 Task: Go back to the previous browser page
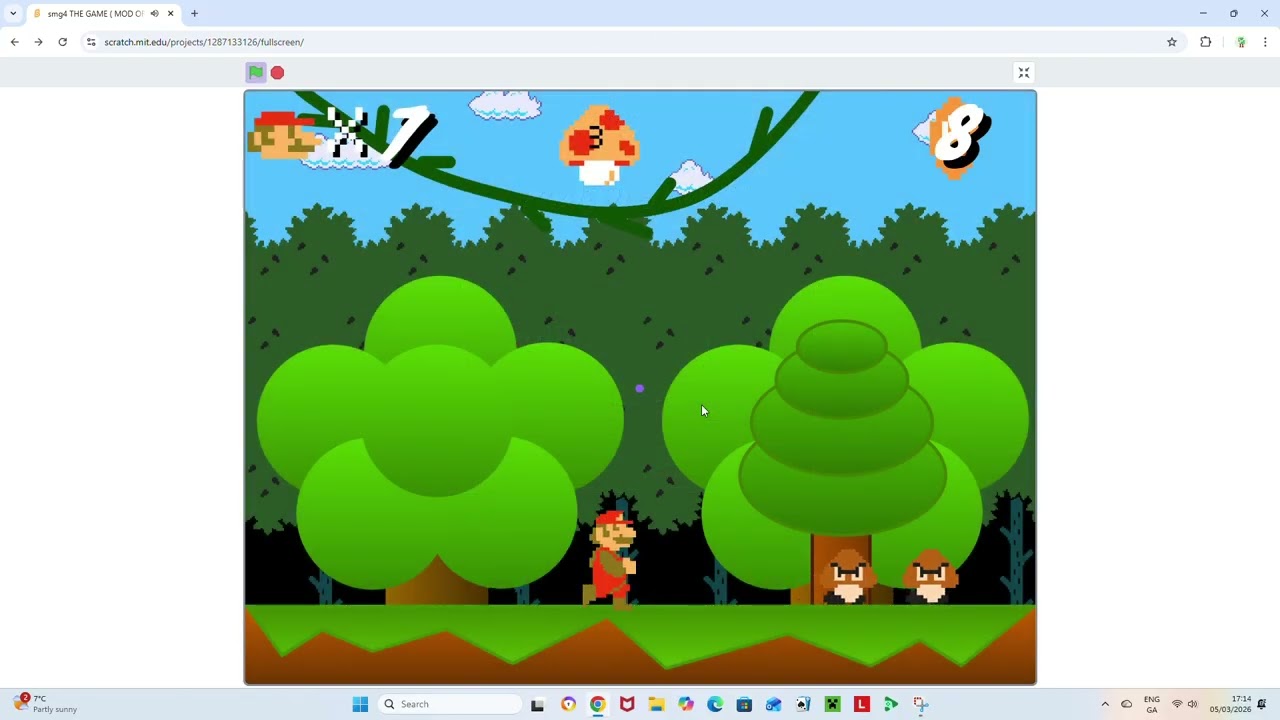pyautogui.click(x=14, y=42)
